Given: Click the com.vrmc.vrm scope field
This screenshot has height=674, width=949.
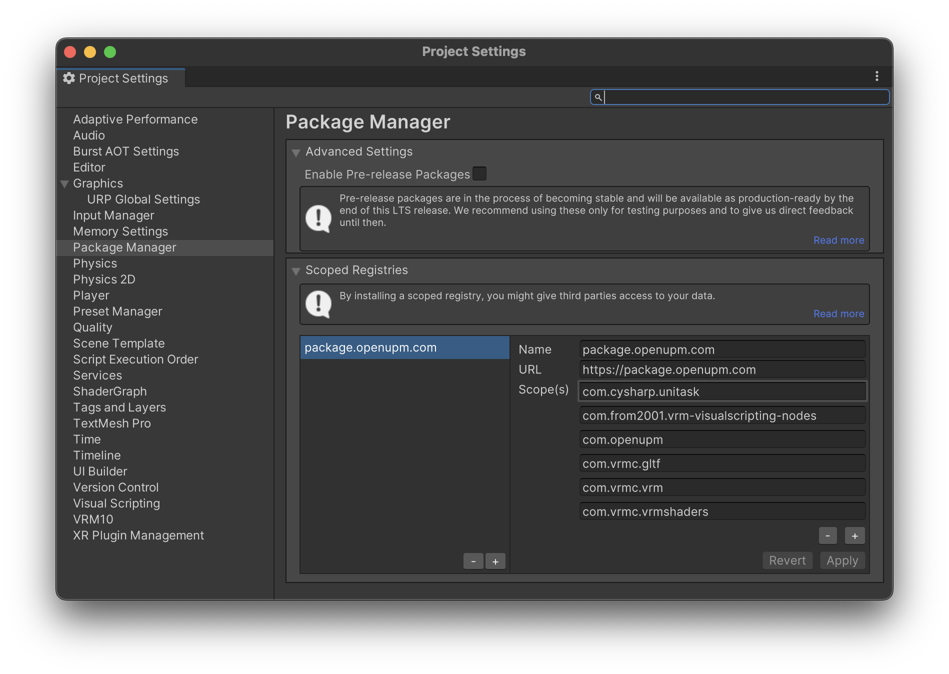Looking at the screenshot, I should click(723, 488).
